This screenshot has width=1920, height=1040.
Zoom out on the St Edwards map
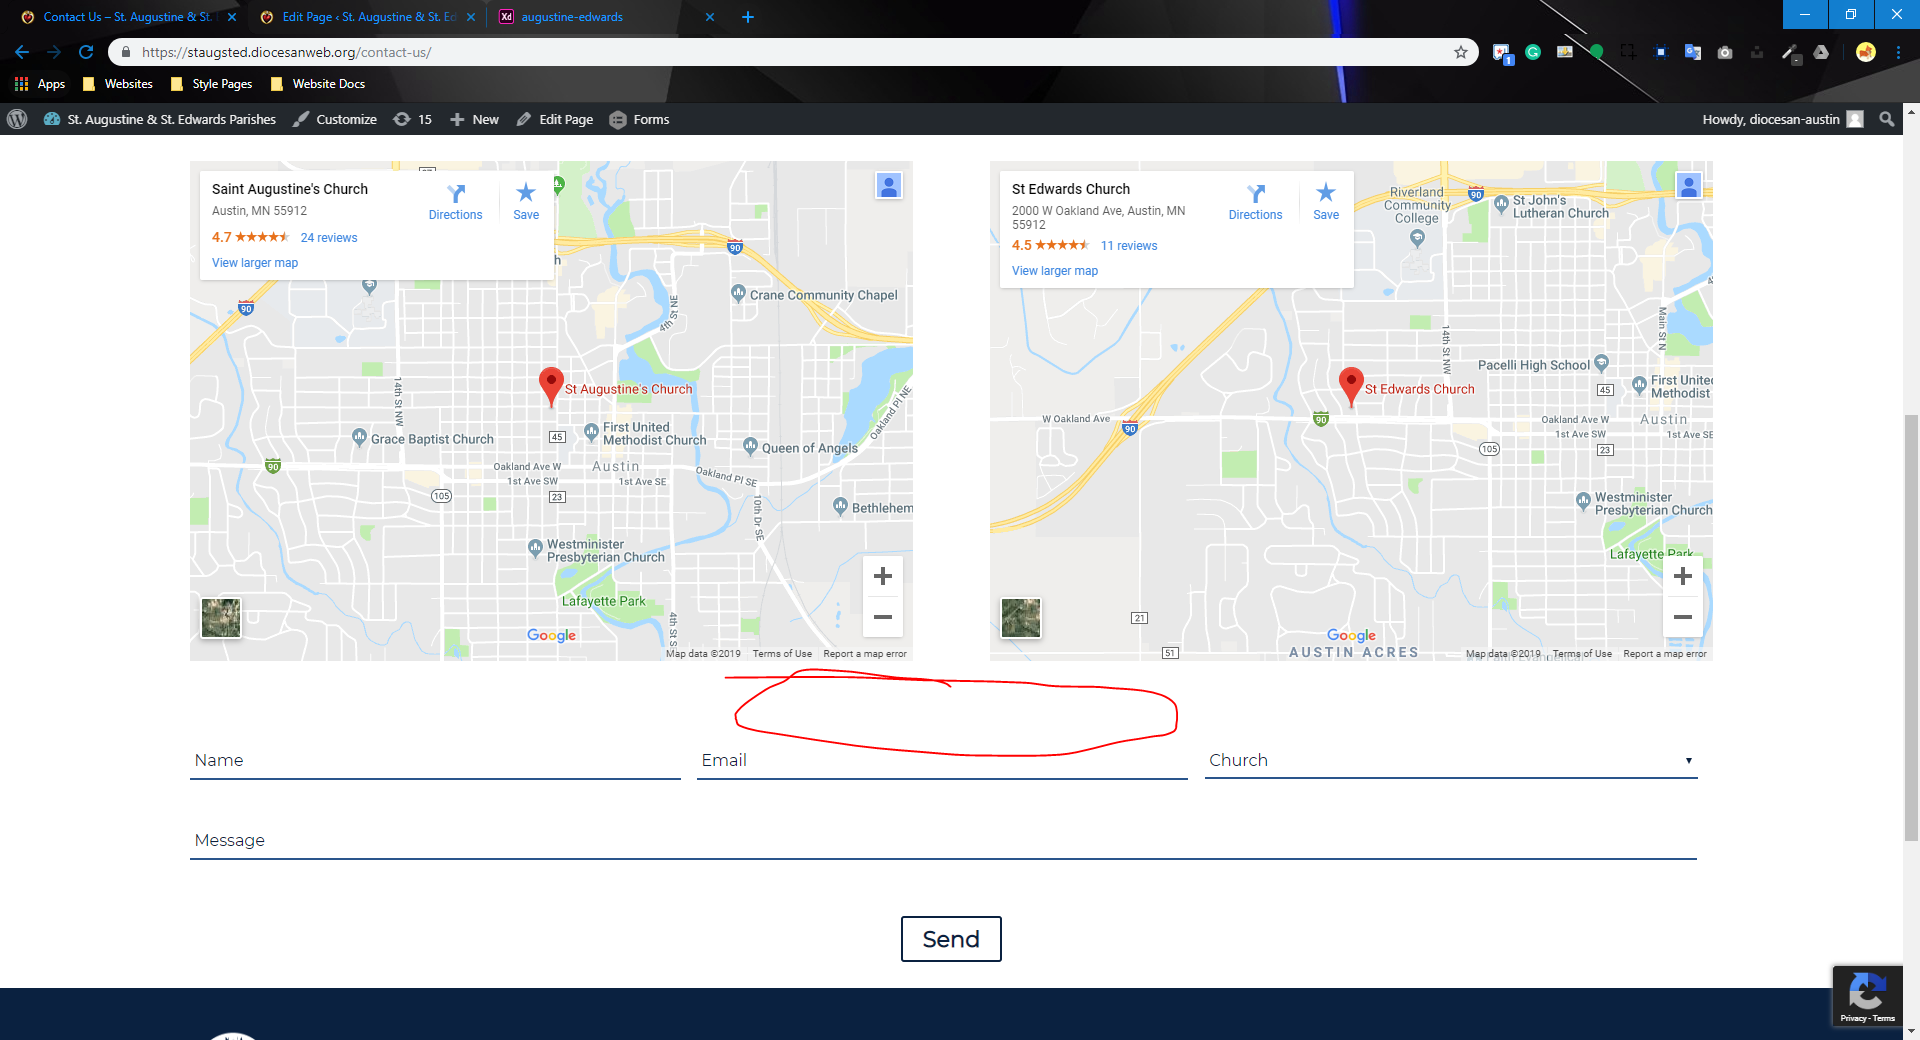pos(1682,617)
